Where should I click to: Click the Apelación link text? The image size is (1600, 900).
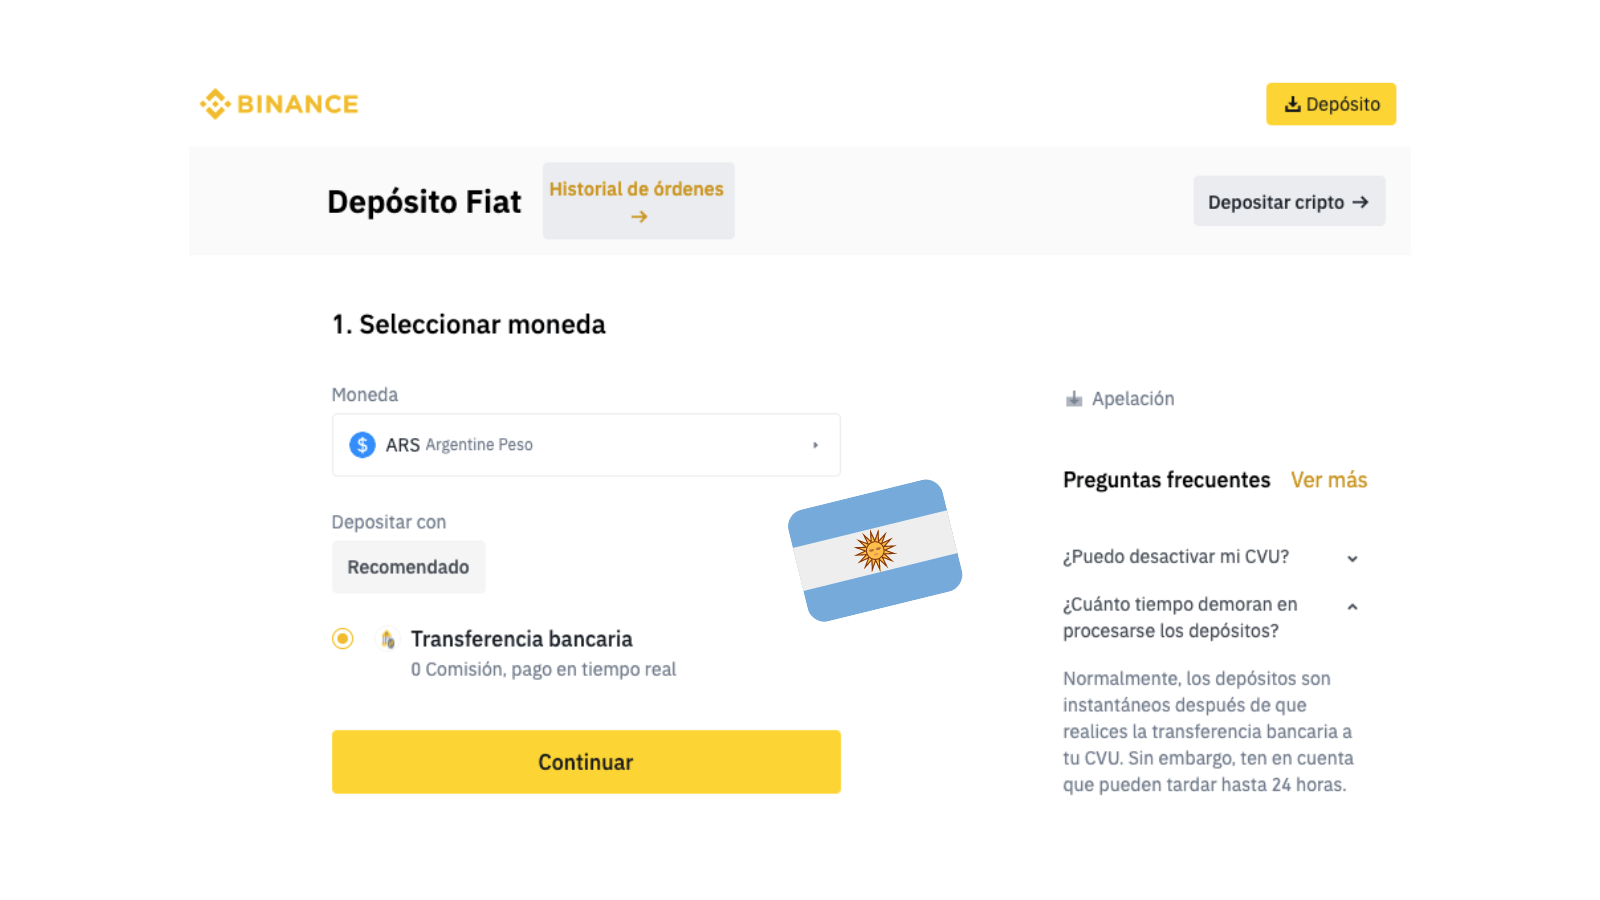(1133, 399)
